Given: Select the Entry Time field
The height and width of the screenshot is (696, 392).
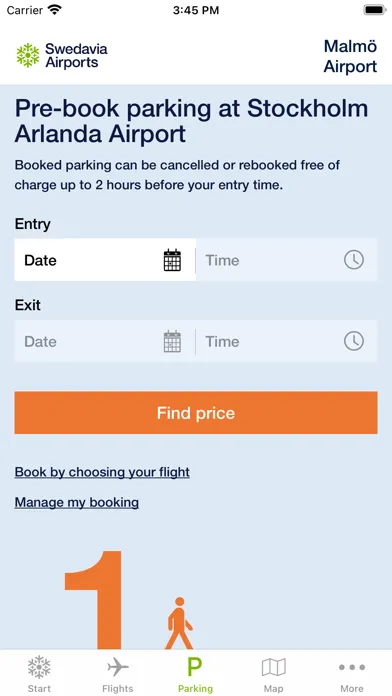Looking at the screenshot, I should coord(287,260).
